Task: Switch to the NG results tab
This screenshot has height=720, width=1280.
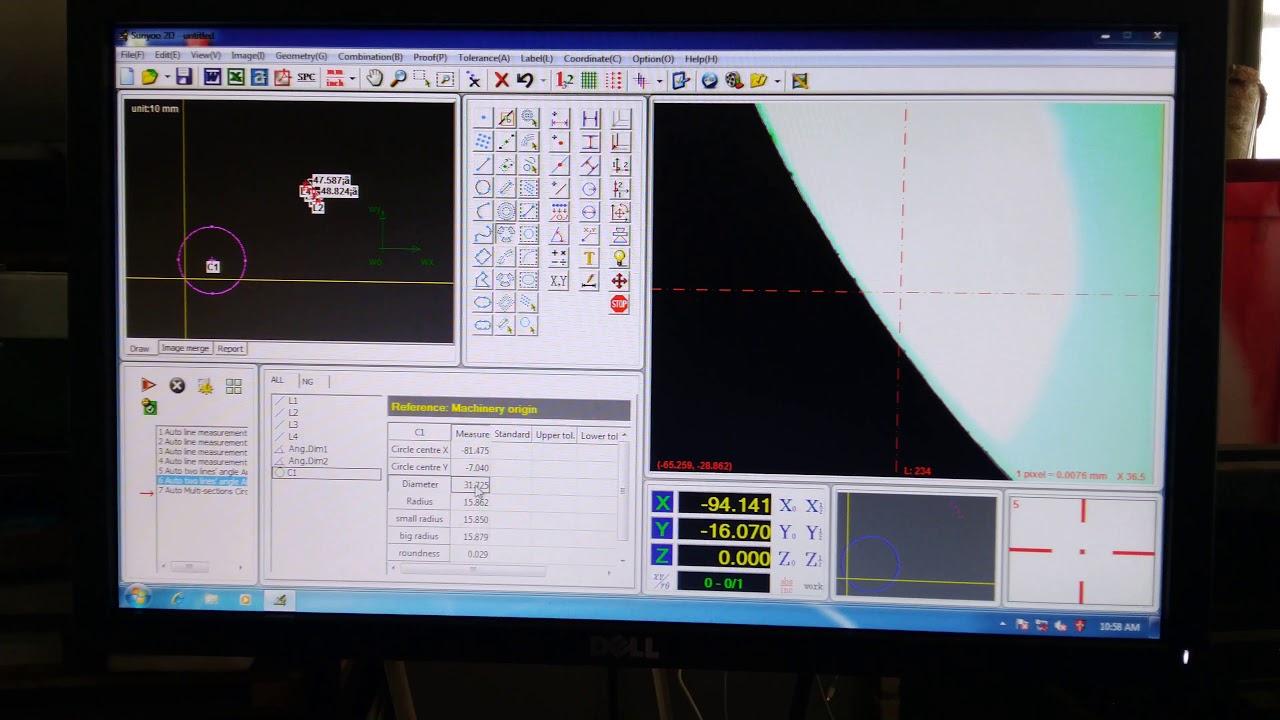Action: [307, 381]
